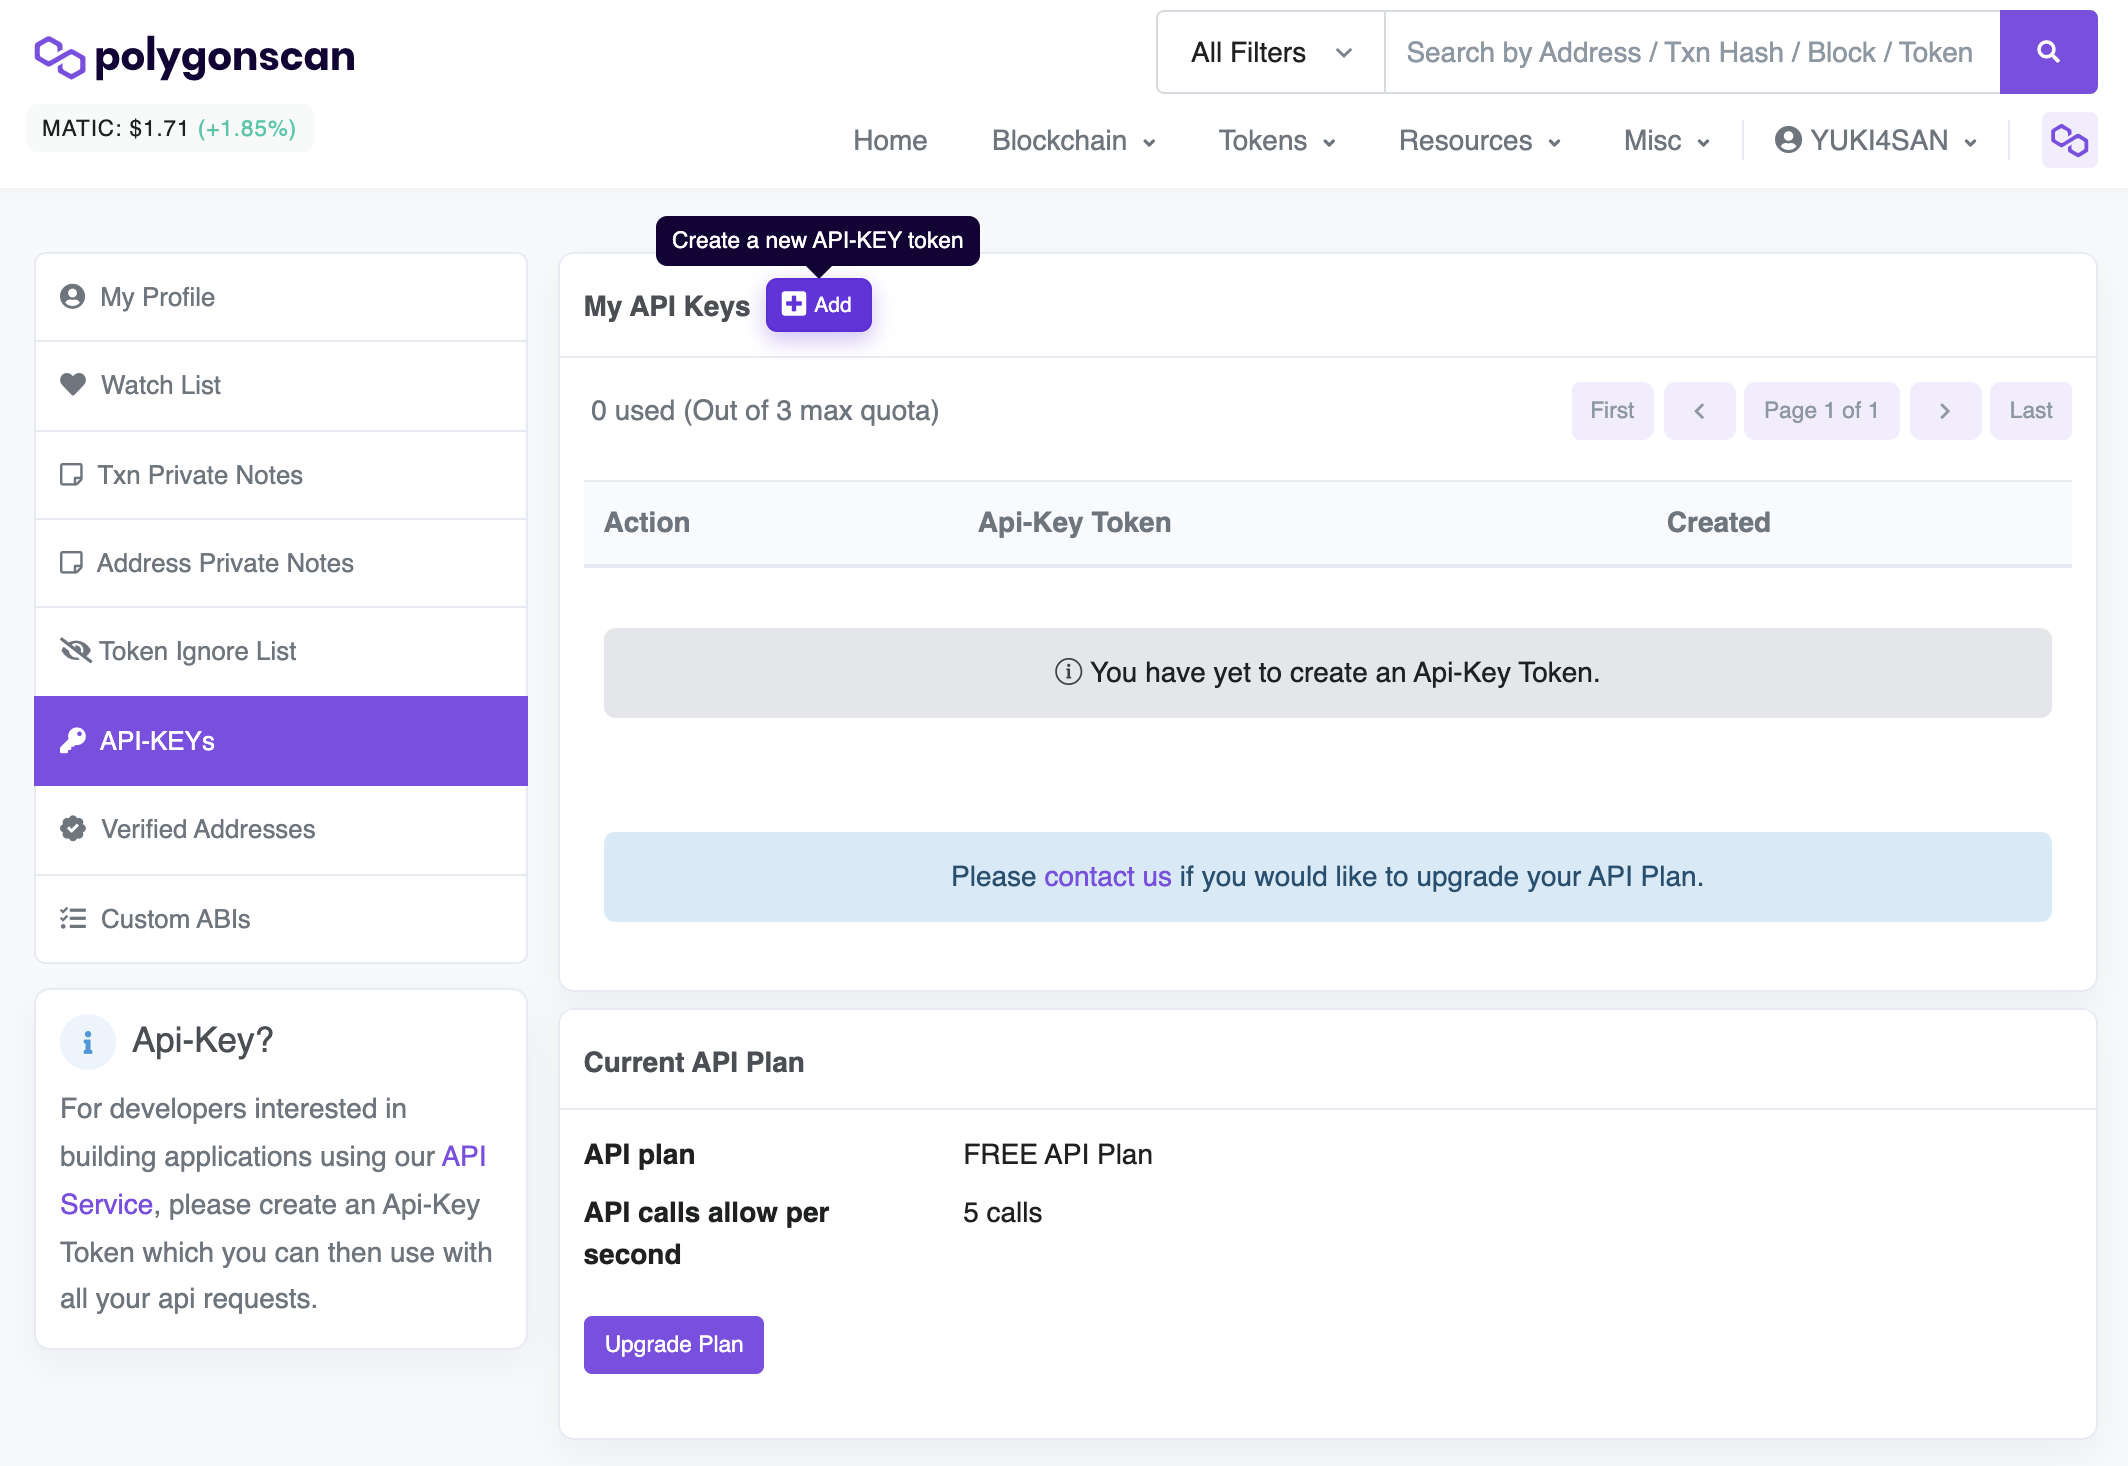Open Watch List sidebar item
Image resolution: width=2128 pixels, height=1466 pixels.
click(281, 386)
